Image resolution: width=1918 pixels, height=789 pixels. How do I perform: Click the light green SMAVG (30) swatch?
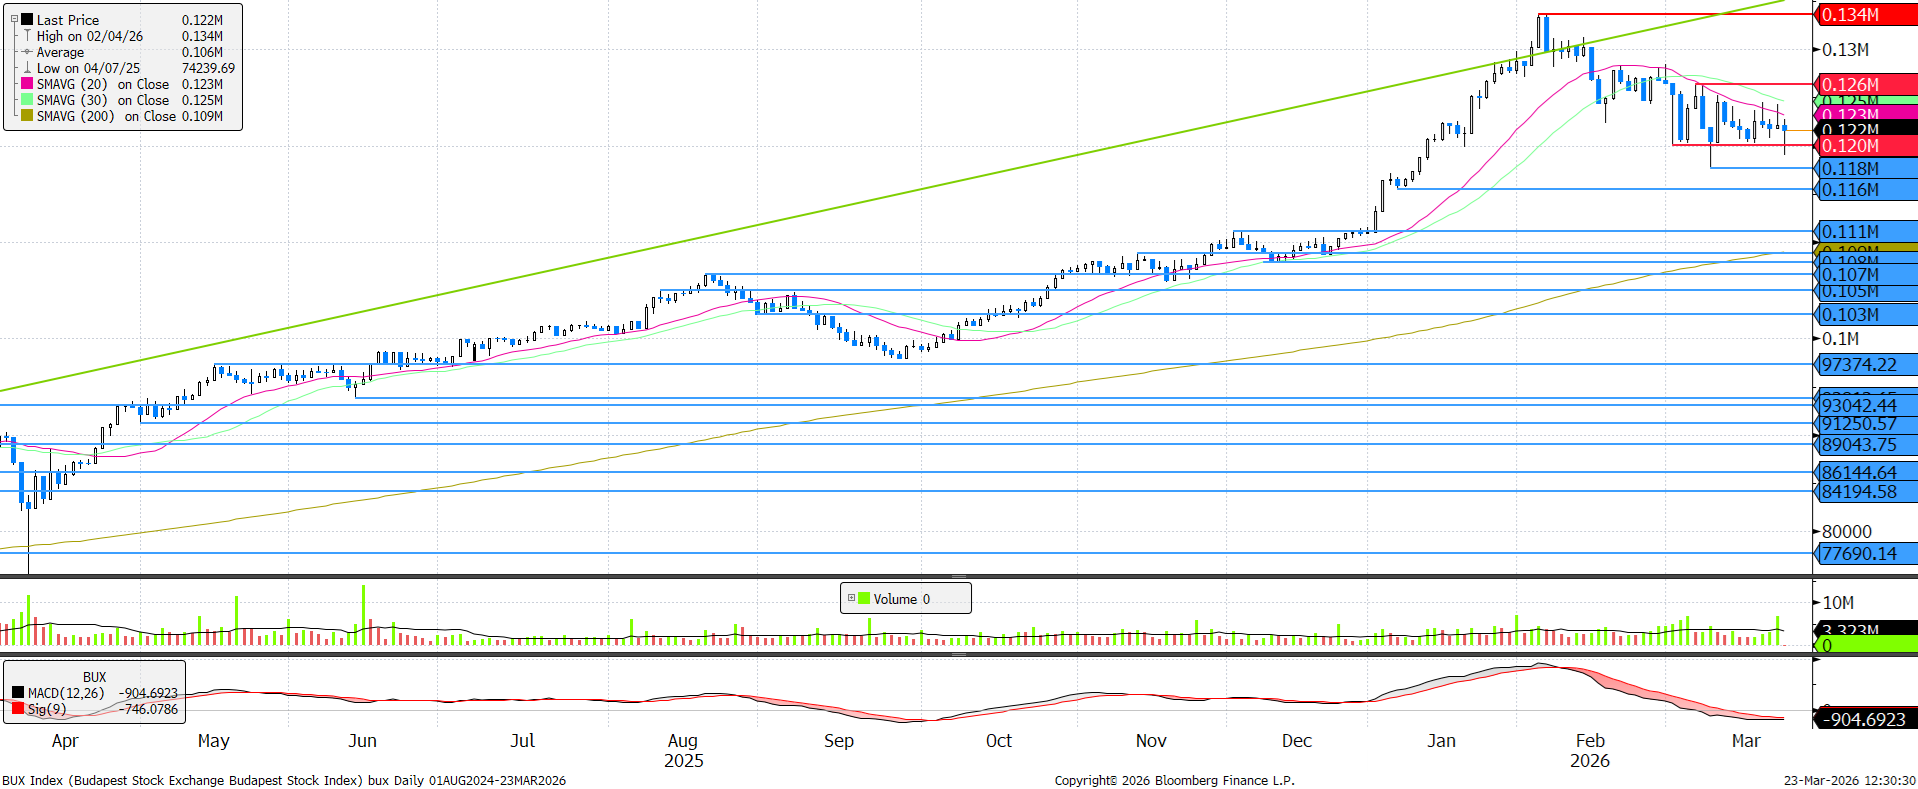pos(27,100)
